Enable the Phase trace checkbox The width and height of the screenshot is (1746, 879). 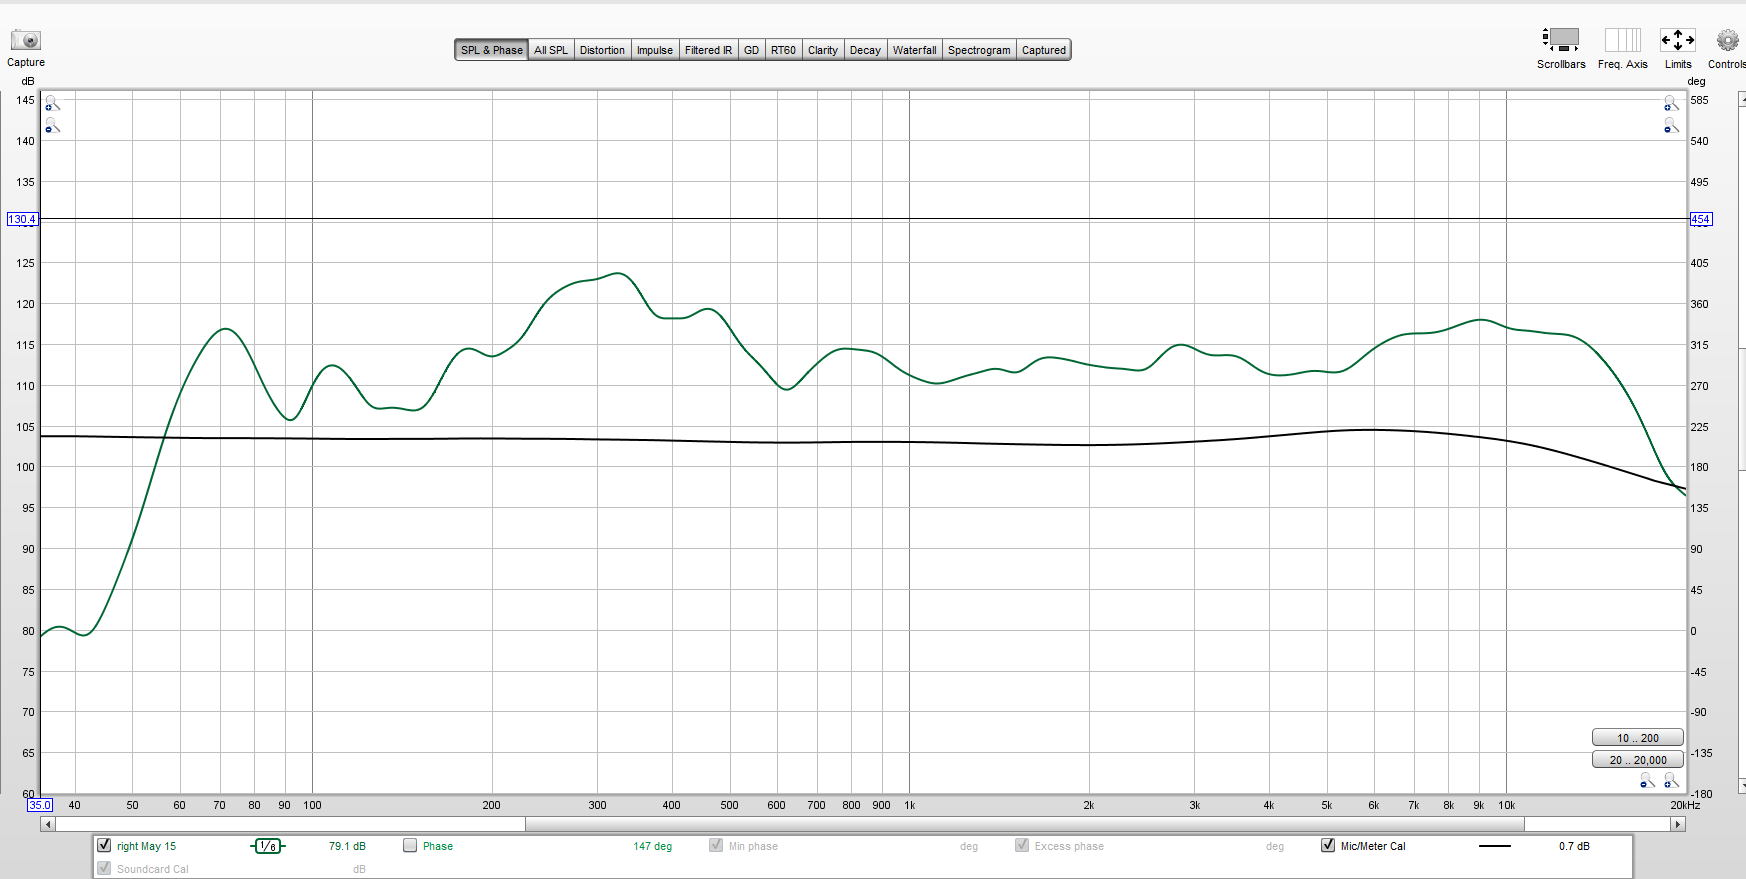point(410,846)
